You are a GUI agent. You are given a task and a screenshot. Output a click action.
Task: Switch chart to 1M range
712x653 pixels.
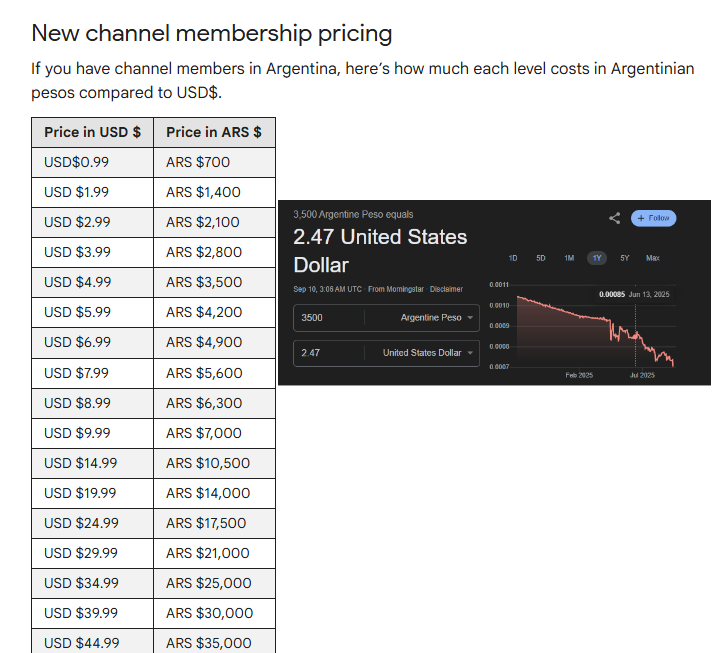(569, 258)
